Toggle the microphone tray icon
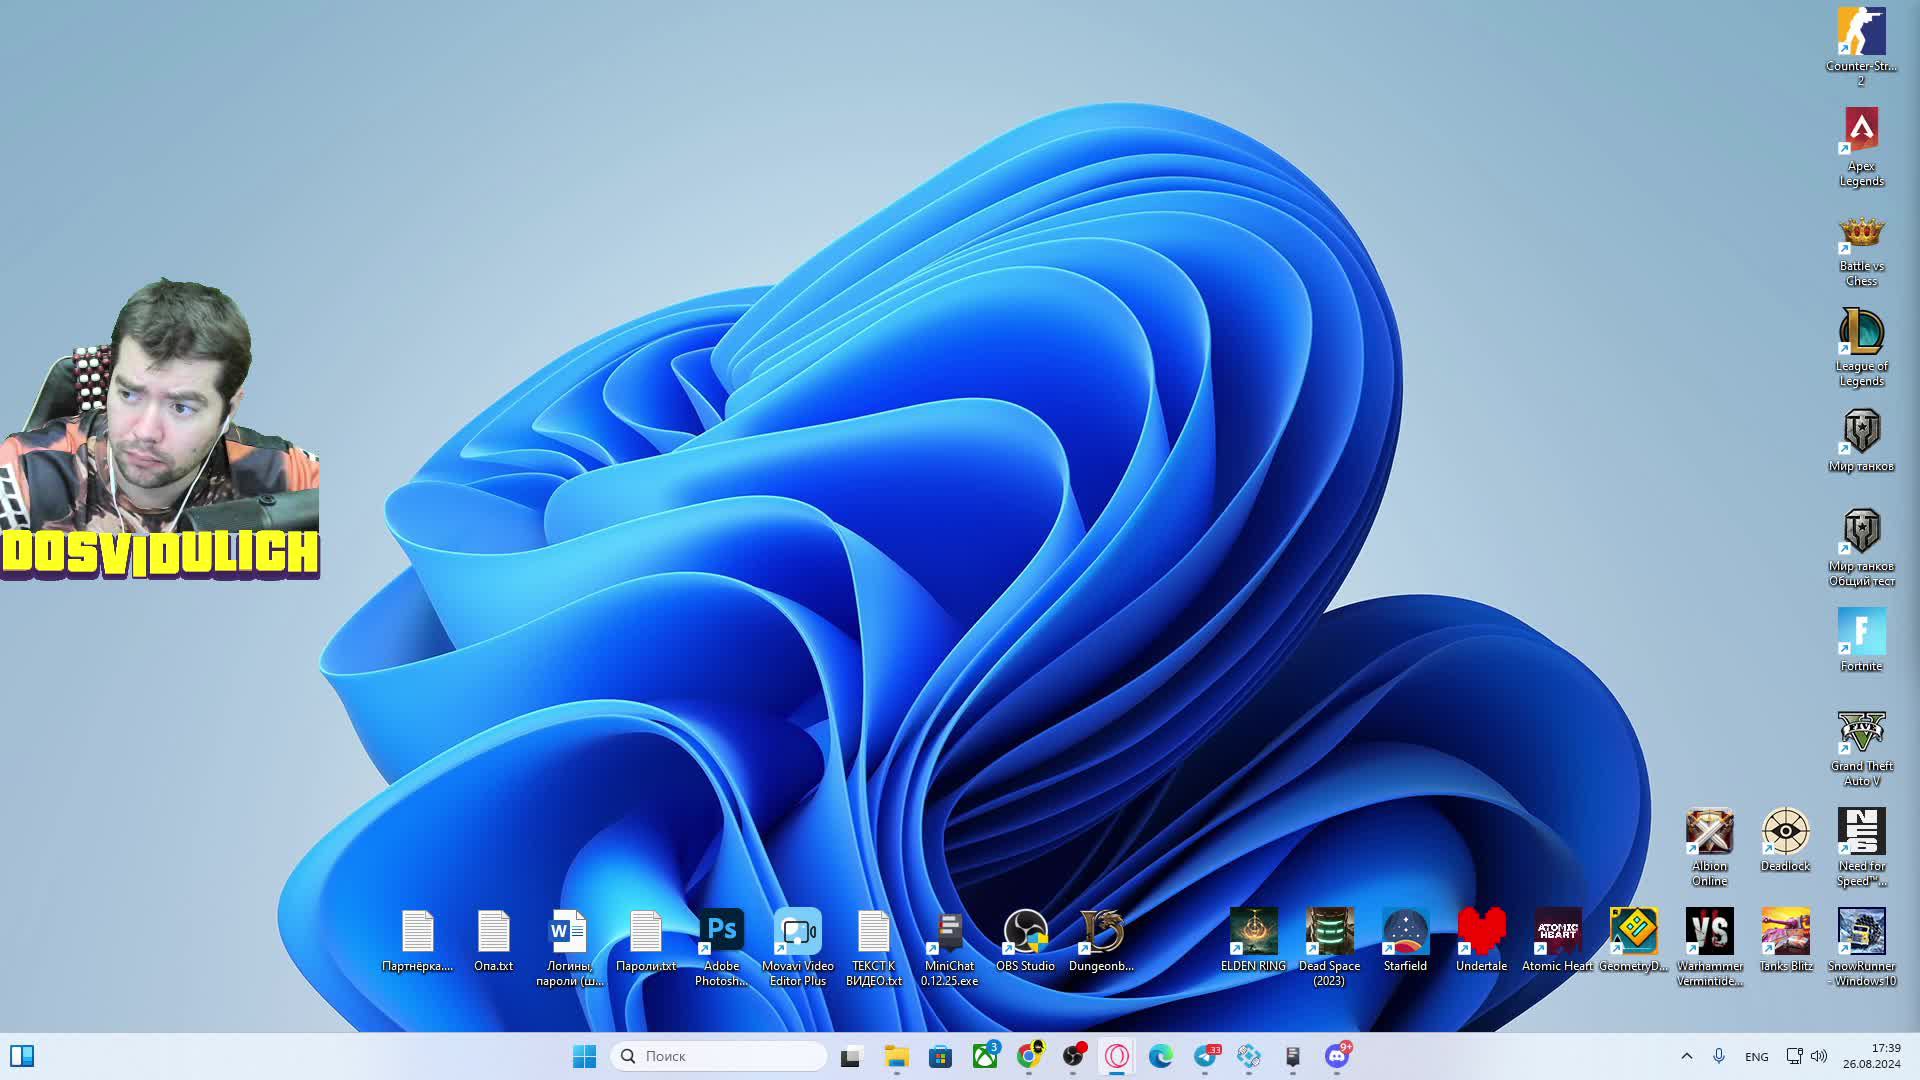 1719,1056
